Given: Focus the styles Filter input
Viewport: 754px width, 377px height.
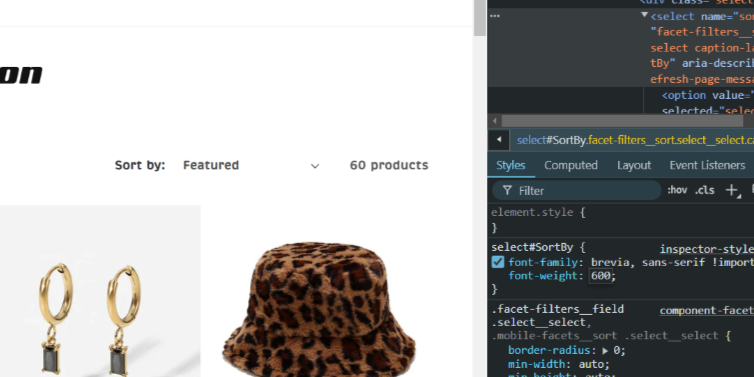Looking at the screenshot, I should pyautogui.click(x=577, y=191).
